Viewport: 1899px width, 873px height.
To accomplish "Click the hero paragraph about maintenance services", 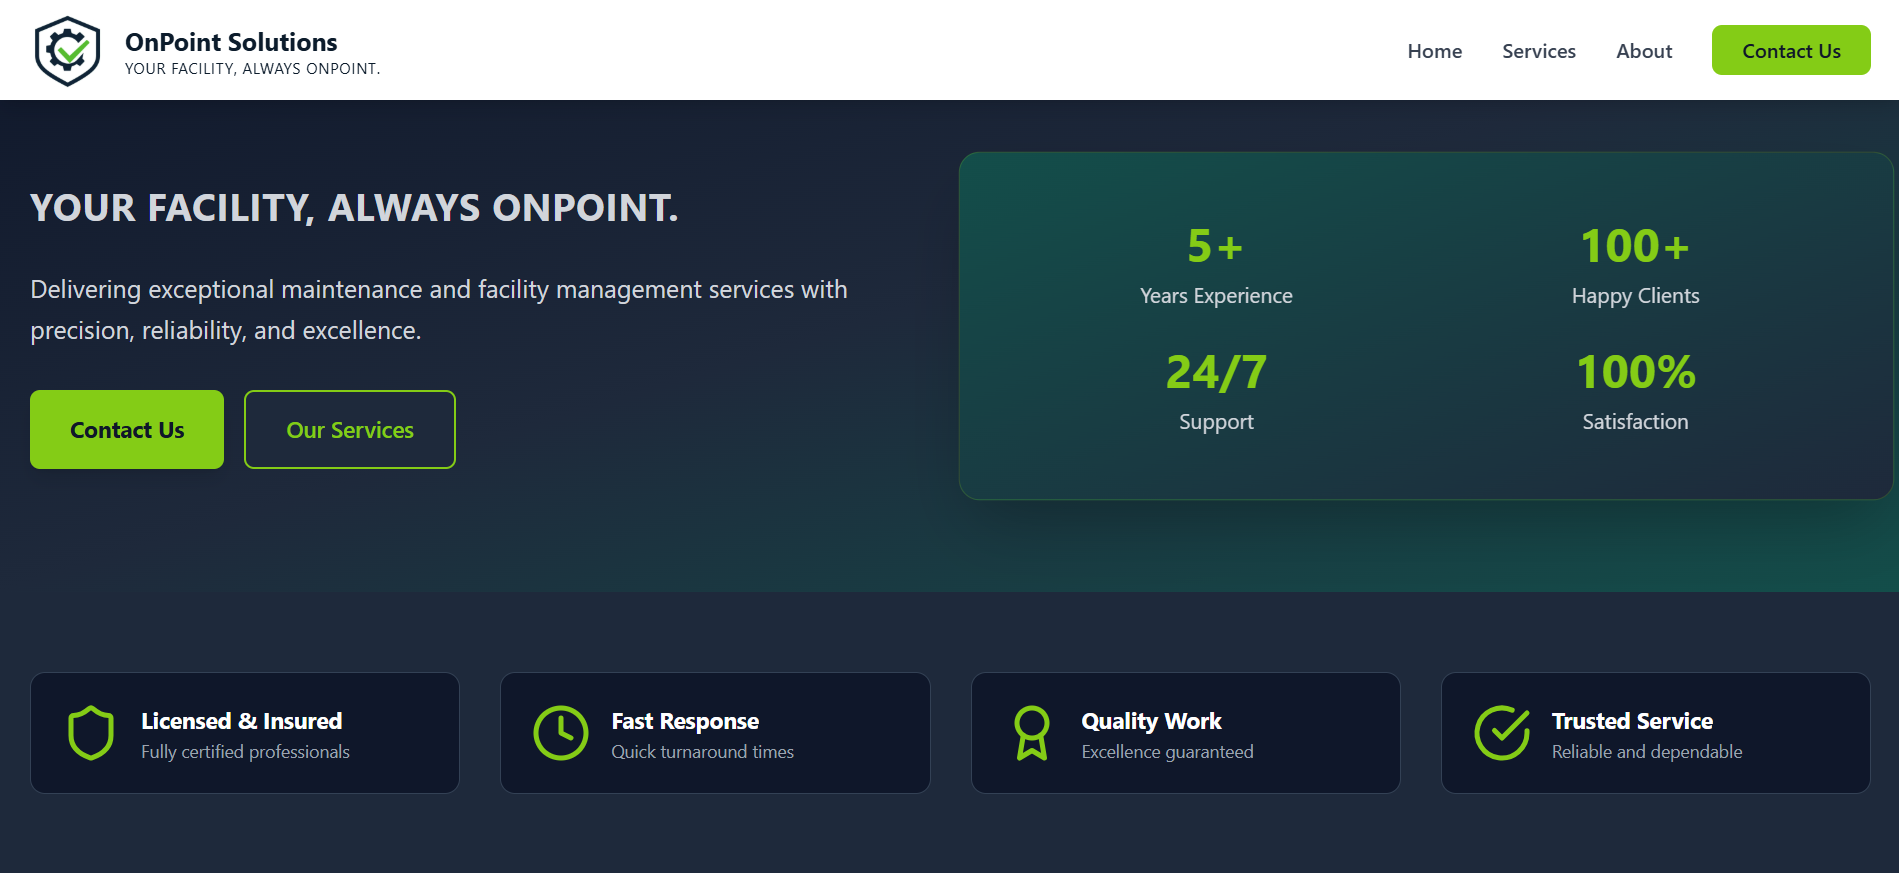I will click(x=439, y=310).
